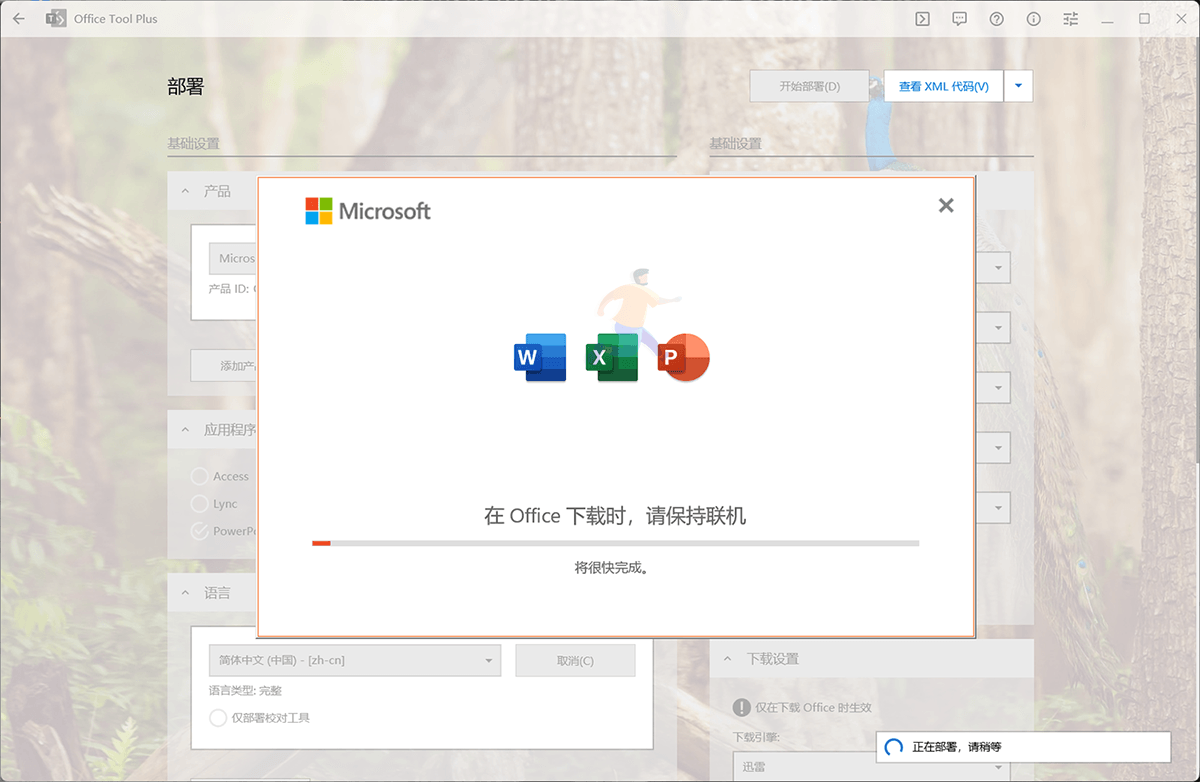Click the spinner in the 正在部署 notification

tap(895, 747)
